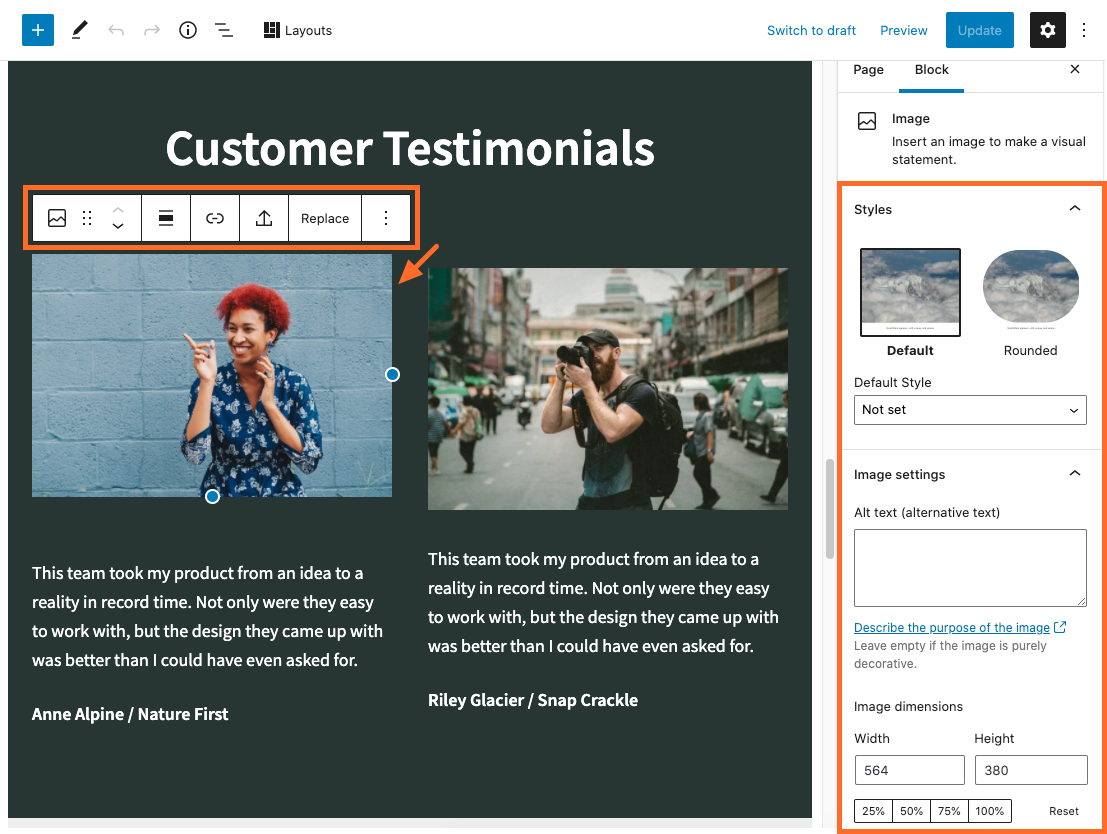Collapse the Image settings section
This screenshot has width=1107, height=834.
pyautogui.click(x=1075, y=474)
